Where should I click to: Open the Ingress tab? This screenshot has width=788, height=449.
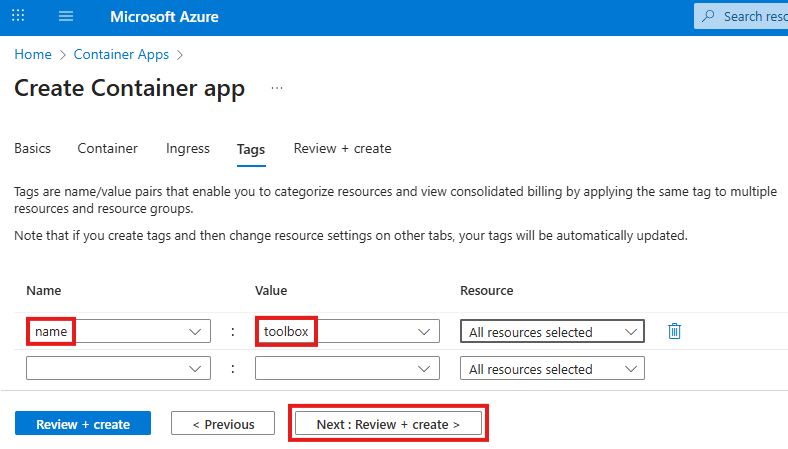point(188,148)
